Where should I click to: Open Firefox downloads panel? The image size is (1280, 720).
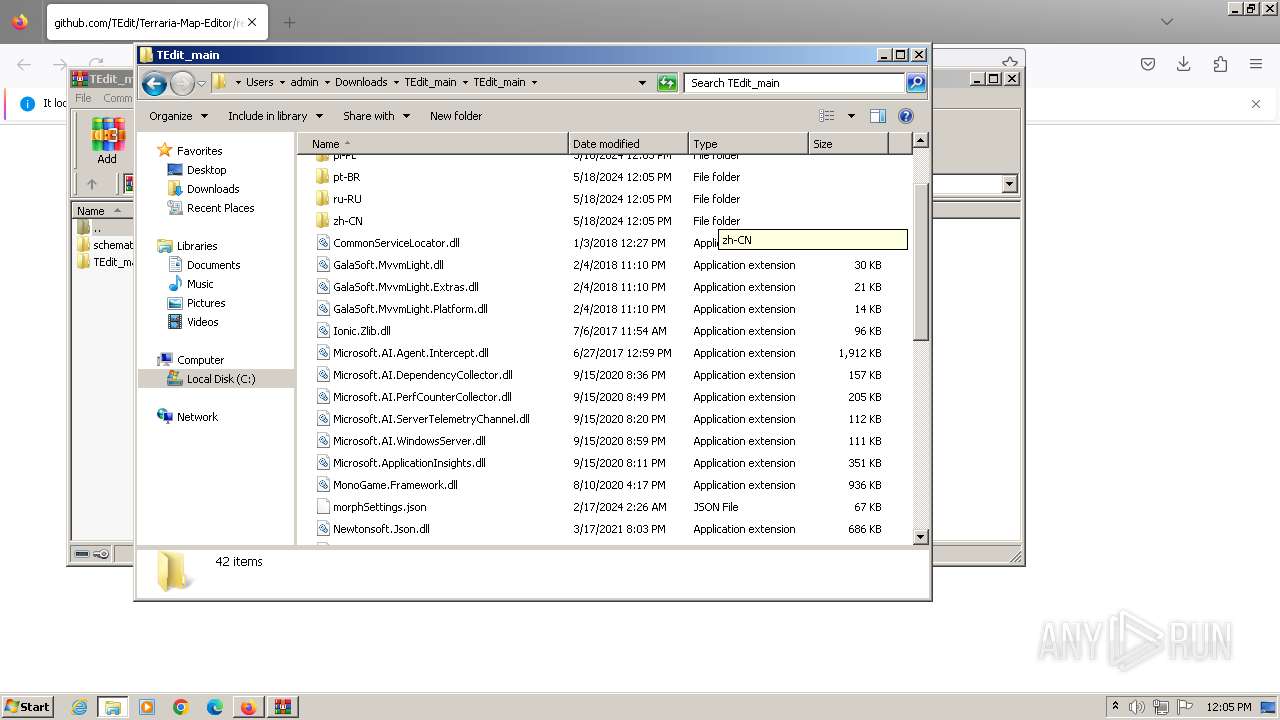pyautogui.click(x=1184, y=64)
